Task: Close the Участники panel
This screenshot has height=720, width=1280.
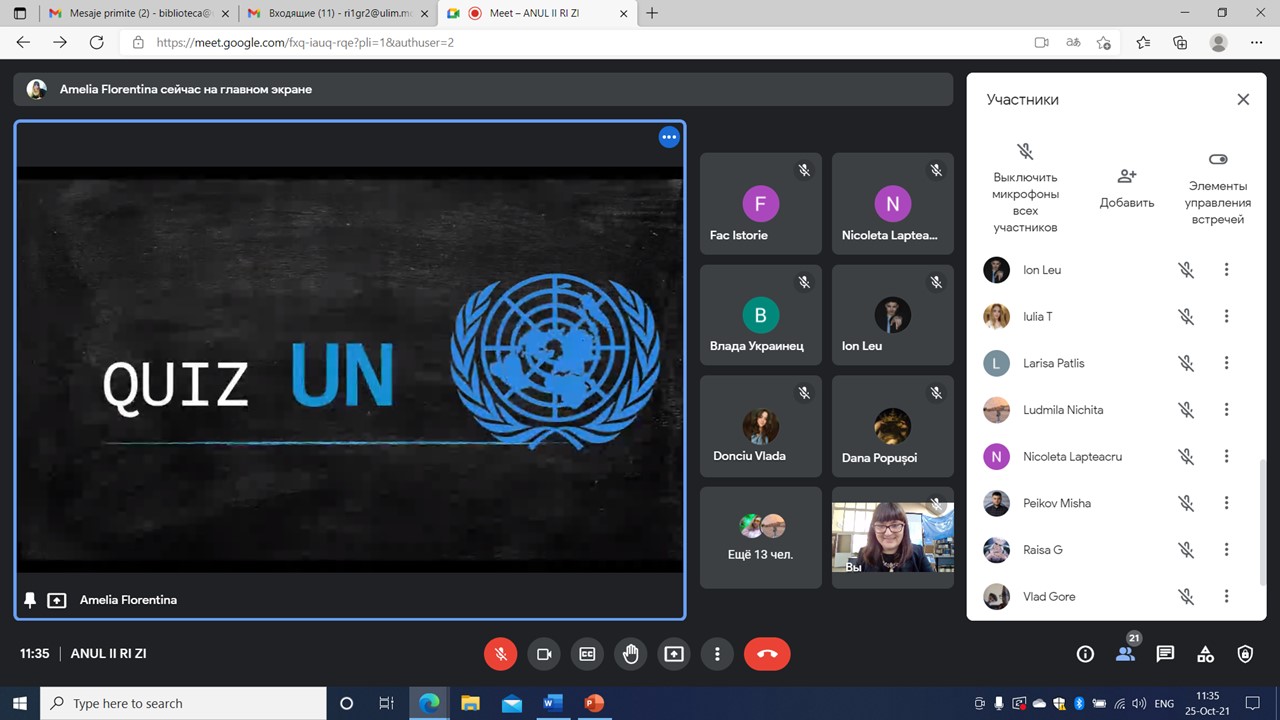Action: (x=1243, y=99)
